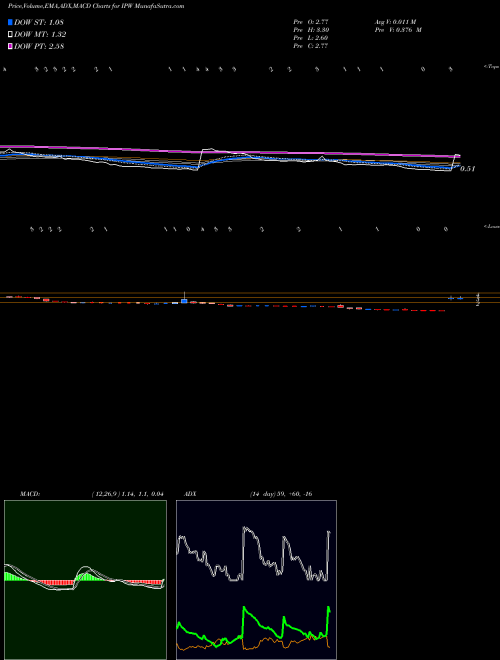Click the 'Tops' label at right edge
500x660 pixels.
coord(492,67)
